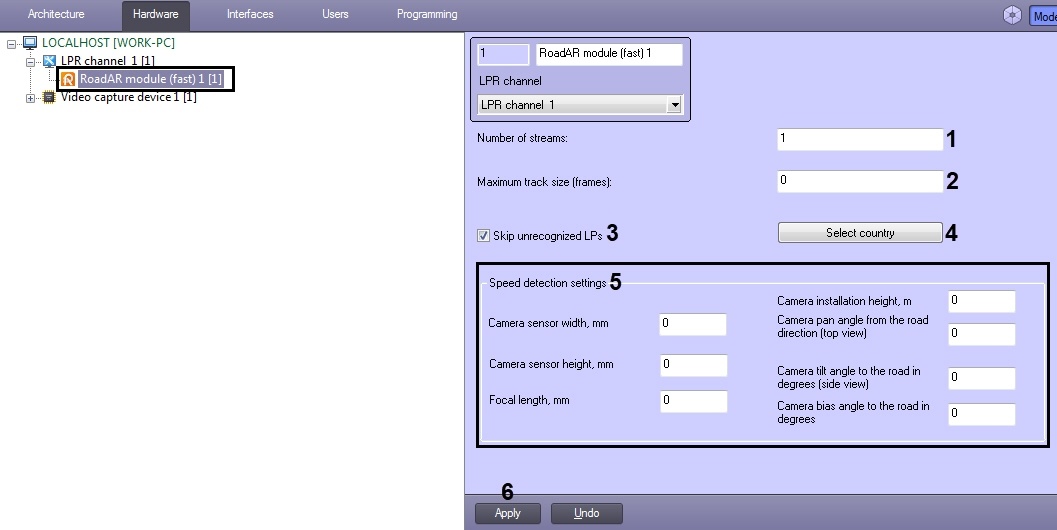Open the Architecture tab

coord(56,14)
